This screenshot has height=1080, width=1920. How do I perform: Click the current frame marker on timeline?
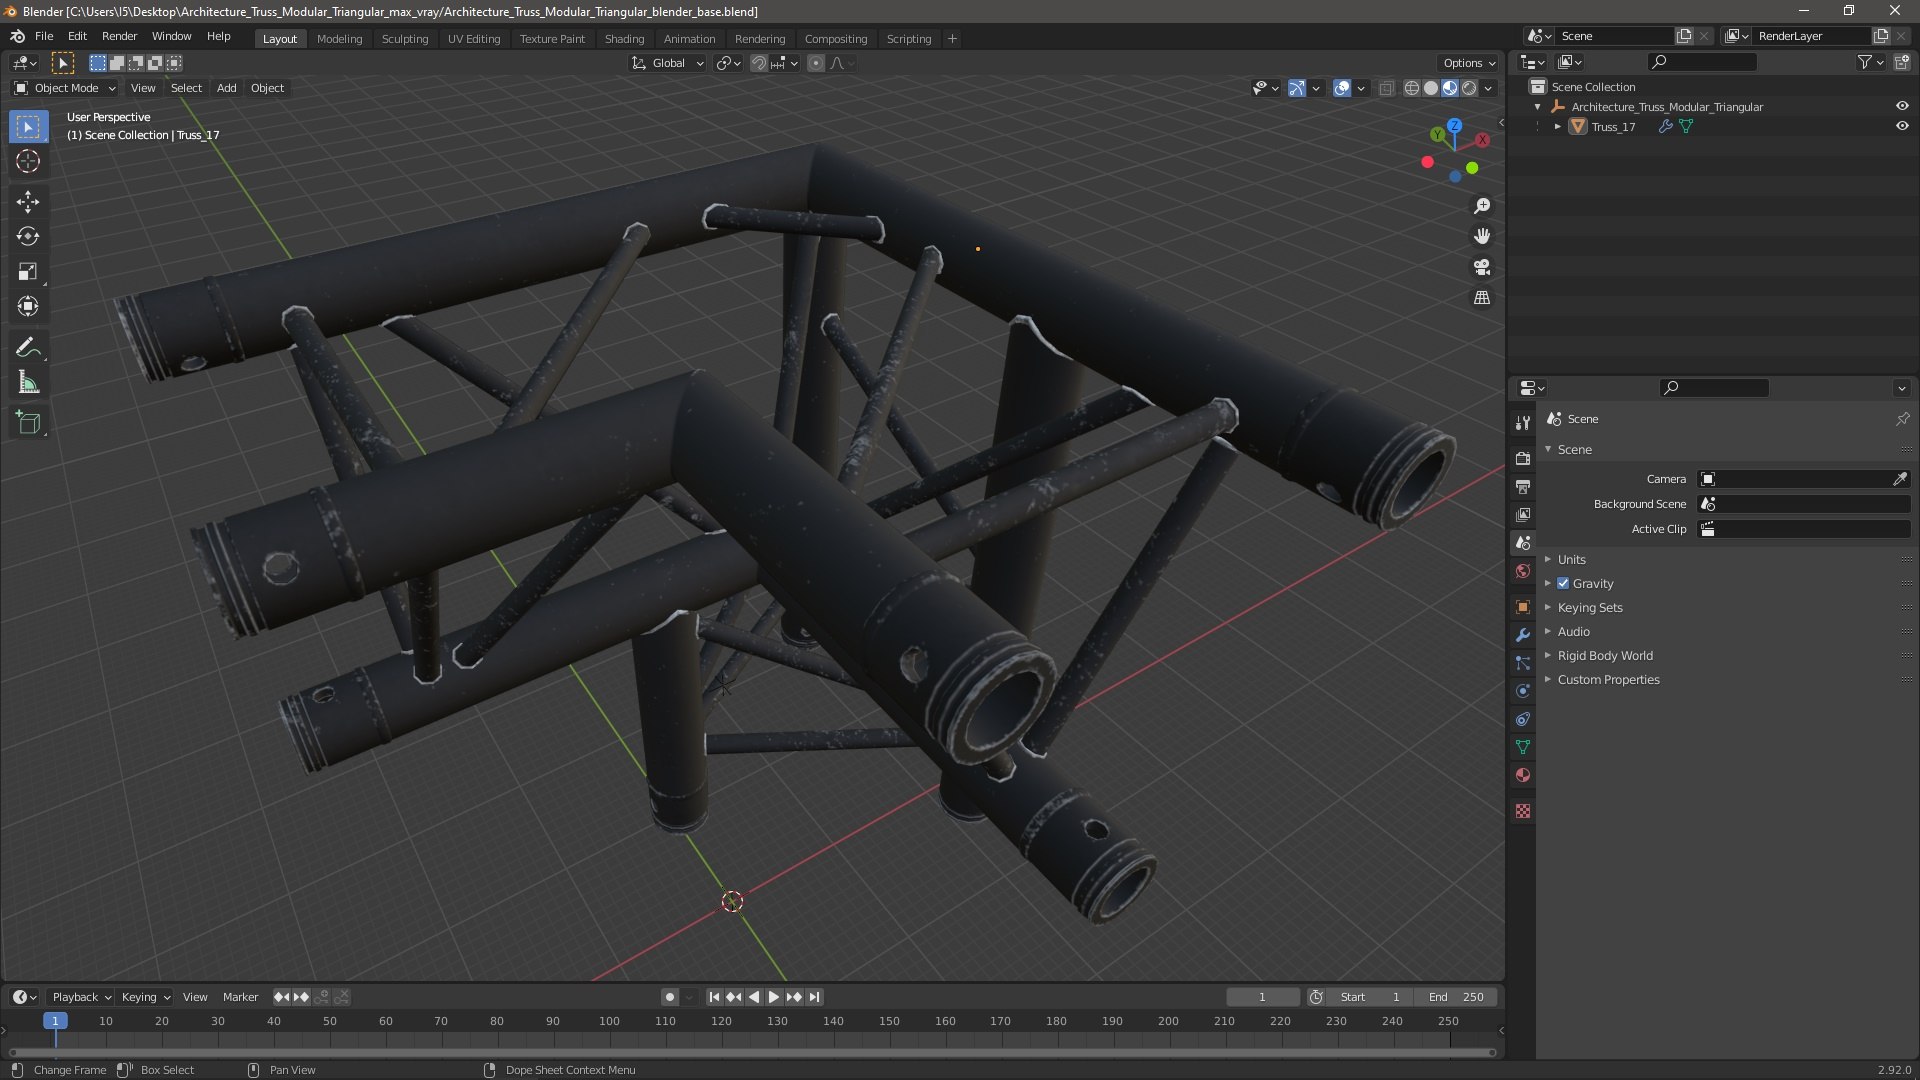pyautogui.click(x=55, y=1021)
